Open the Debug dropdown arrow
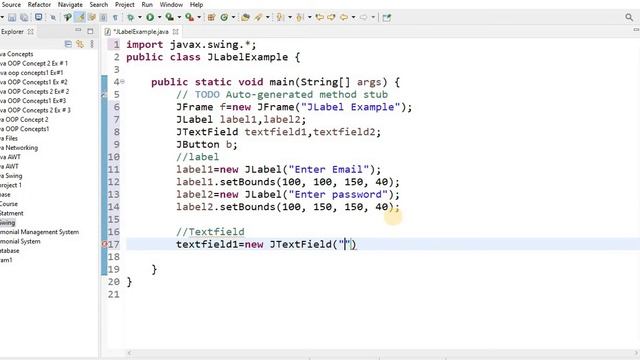Viewport: 640px width, 360px height. click(x=140, y=18)
